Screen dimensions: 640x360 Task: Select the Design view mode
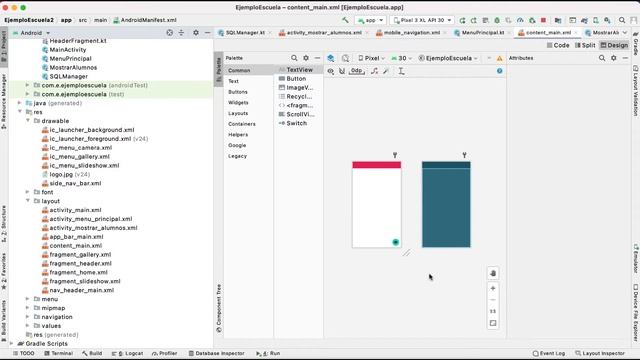coord(614,45)
